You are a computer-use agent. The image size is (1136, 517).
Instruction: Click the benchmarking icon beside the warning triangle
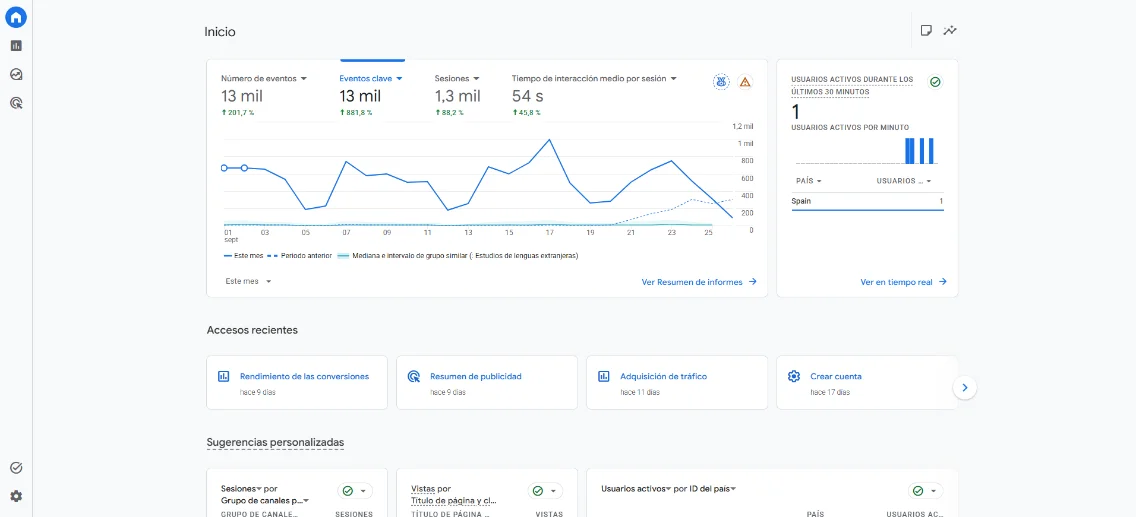[720, 83]
